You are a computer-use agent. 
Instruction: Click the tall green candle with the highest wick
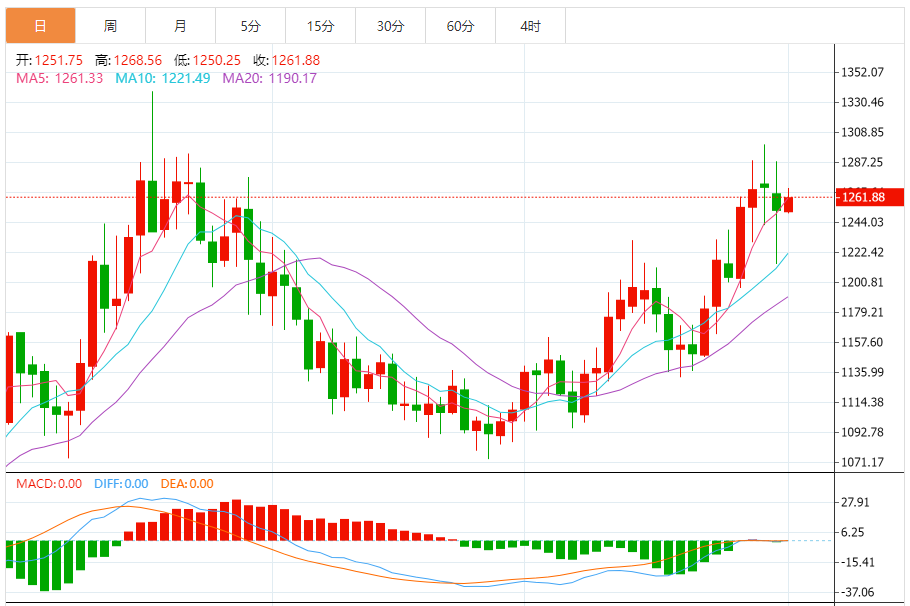click(153, 206)
